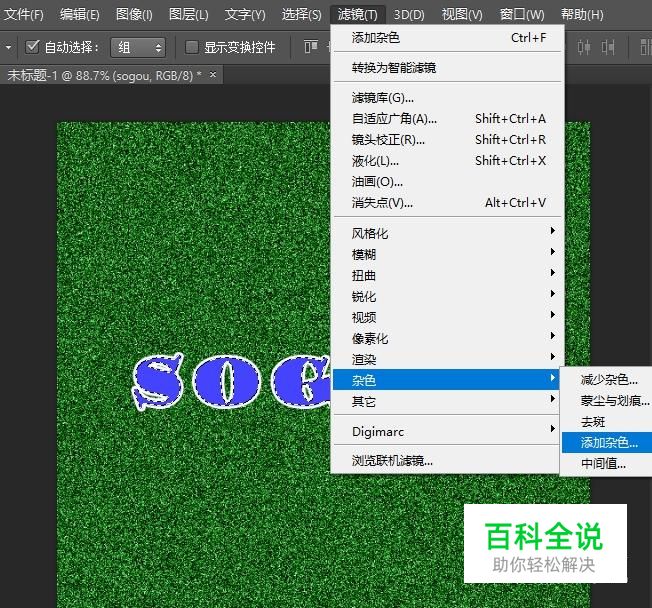Click the distribute right edges icon

[x=608, y=47]
